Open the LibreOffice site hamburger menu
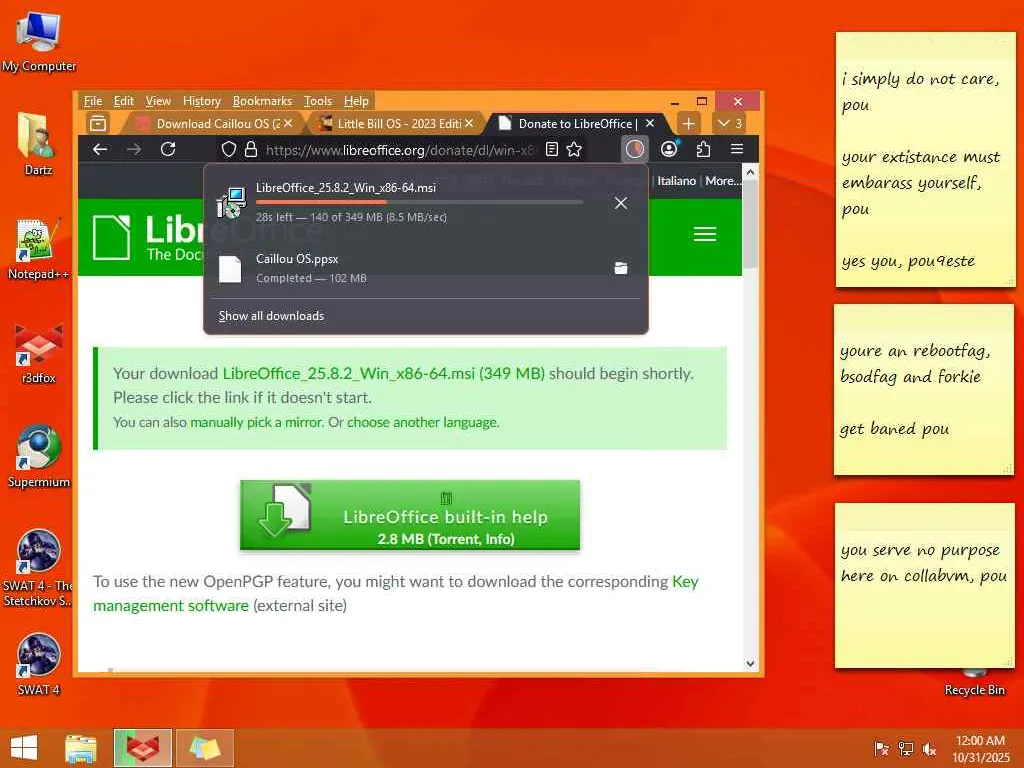Image resolution: width=1024 pixels, height=768 pixels. pos(705,234)
